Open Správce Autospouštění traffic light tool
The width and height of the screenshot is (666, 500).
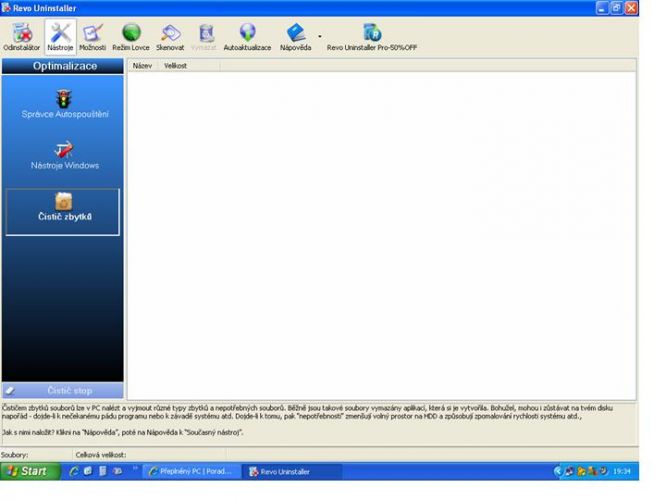pyautogui.click(x=65, y=104)
